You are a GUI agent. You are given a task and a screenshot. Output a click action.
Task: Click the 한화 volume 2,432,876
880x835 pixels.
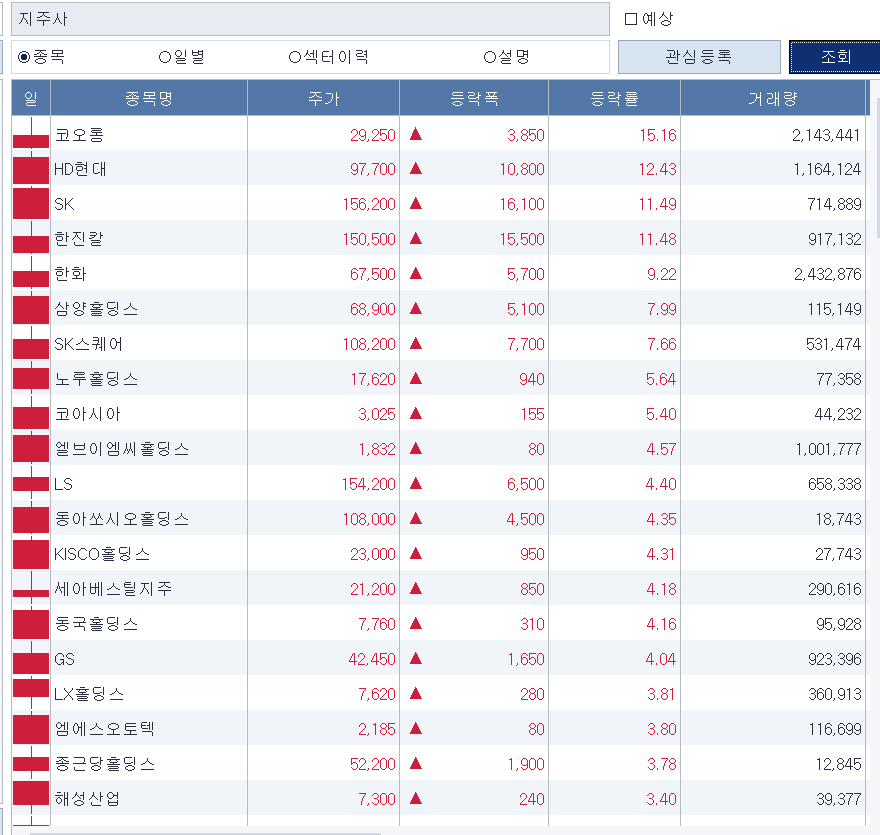point(827,274)
